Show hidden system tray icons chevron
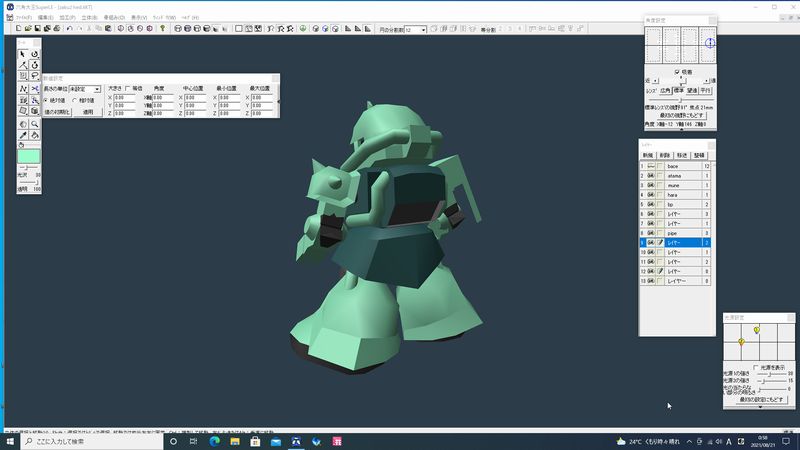Viewport: 800px width, 450px height. pos(689,441)
